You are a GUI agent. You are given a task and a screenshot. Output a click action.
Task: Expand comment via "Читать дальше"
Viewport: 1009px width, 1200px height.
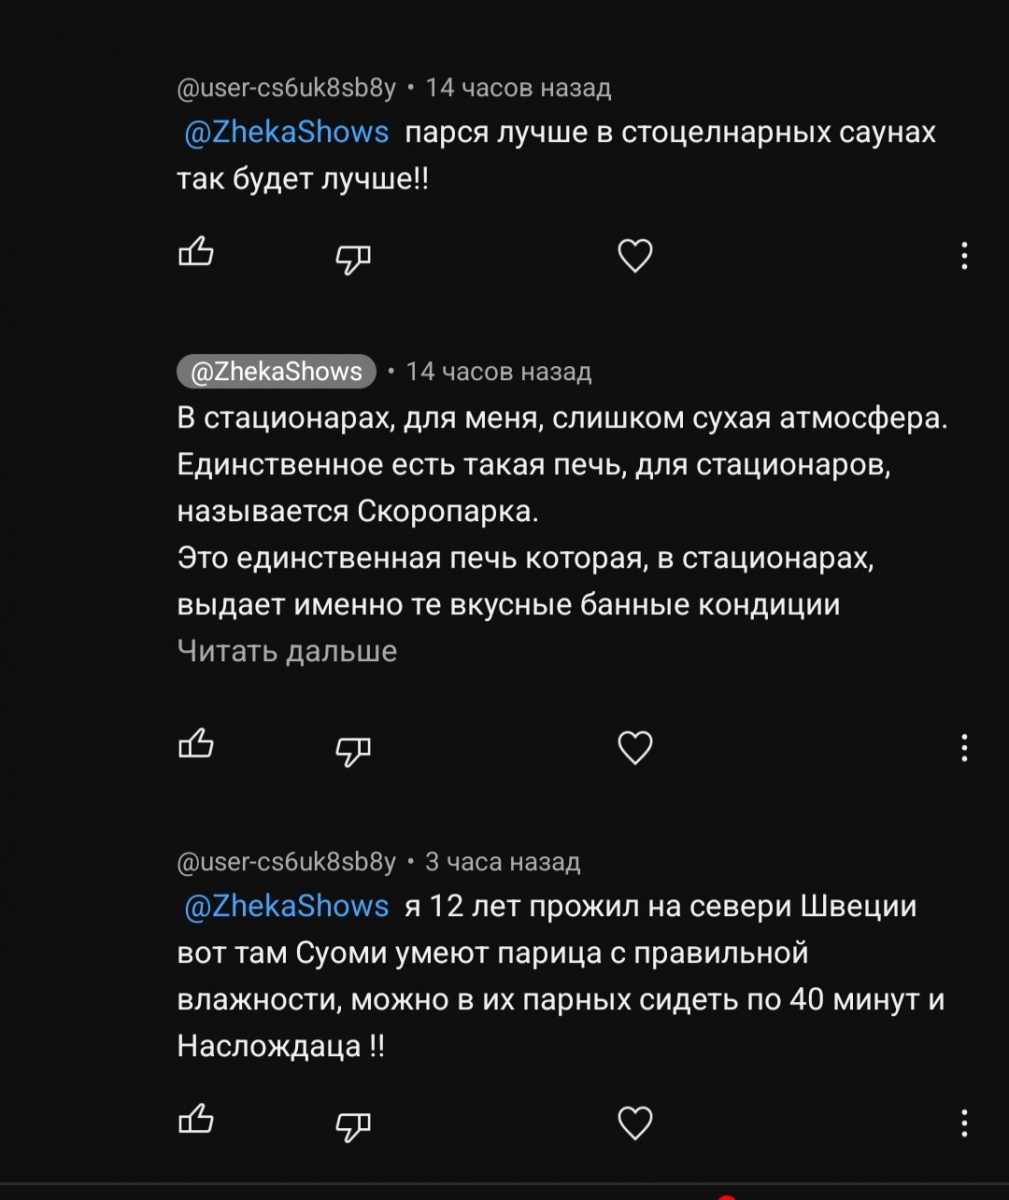click(x=287, y=651)
